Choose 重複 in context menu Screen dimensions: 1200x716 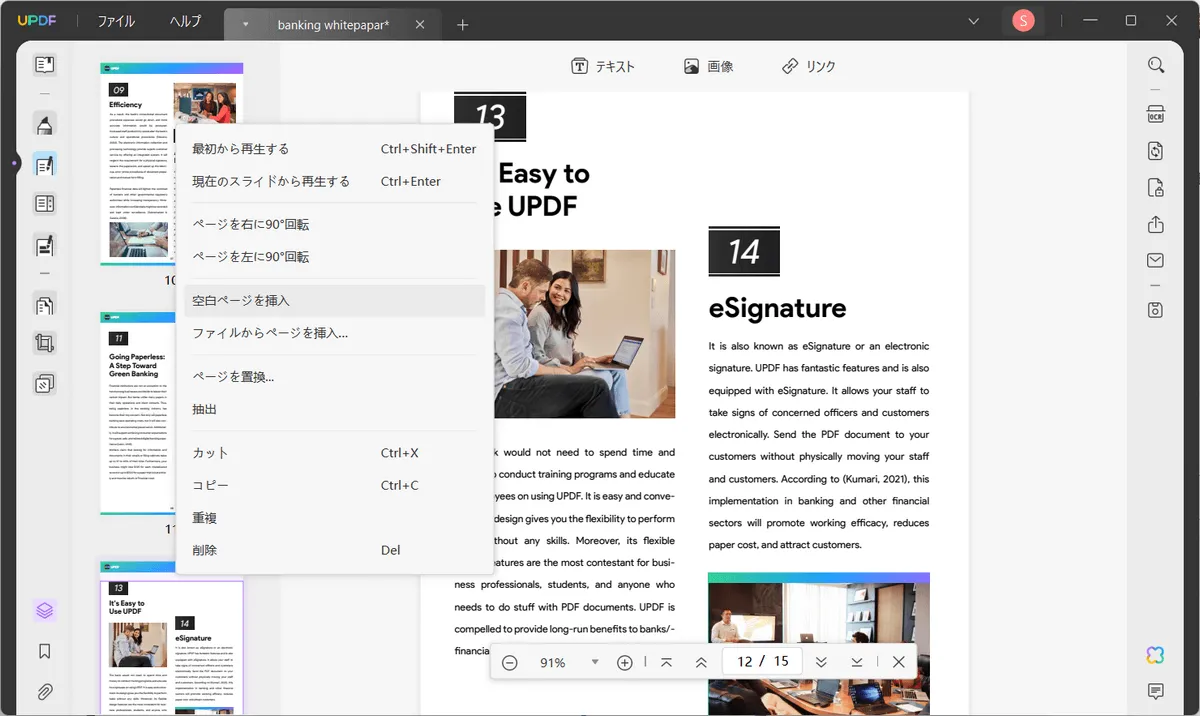335,518
